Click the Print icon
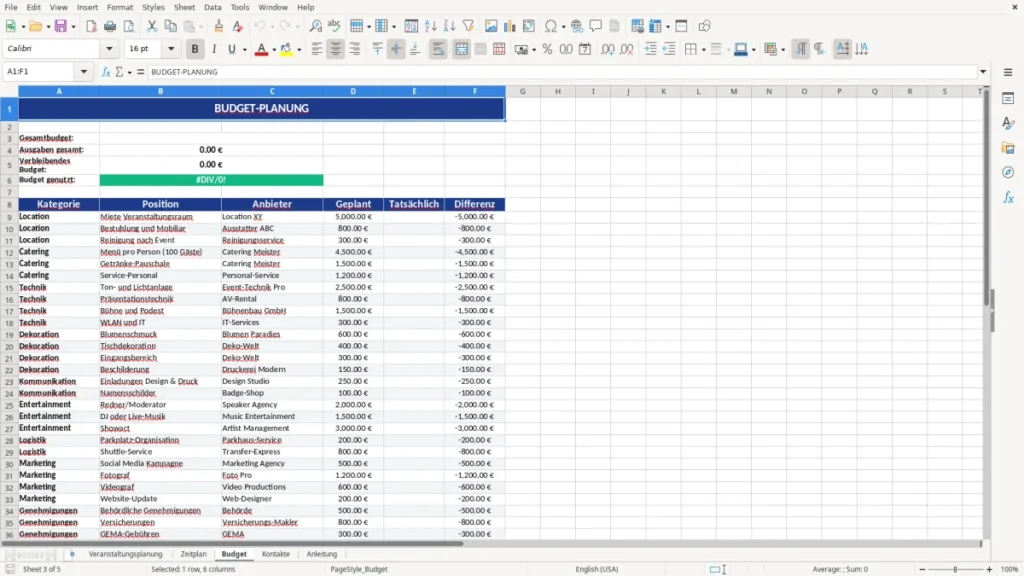 (110, 26)
